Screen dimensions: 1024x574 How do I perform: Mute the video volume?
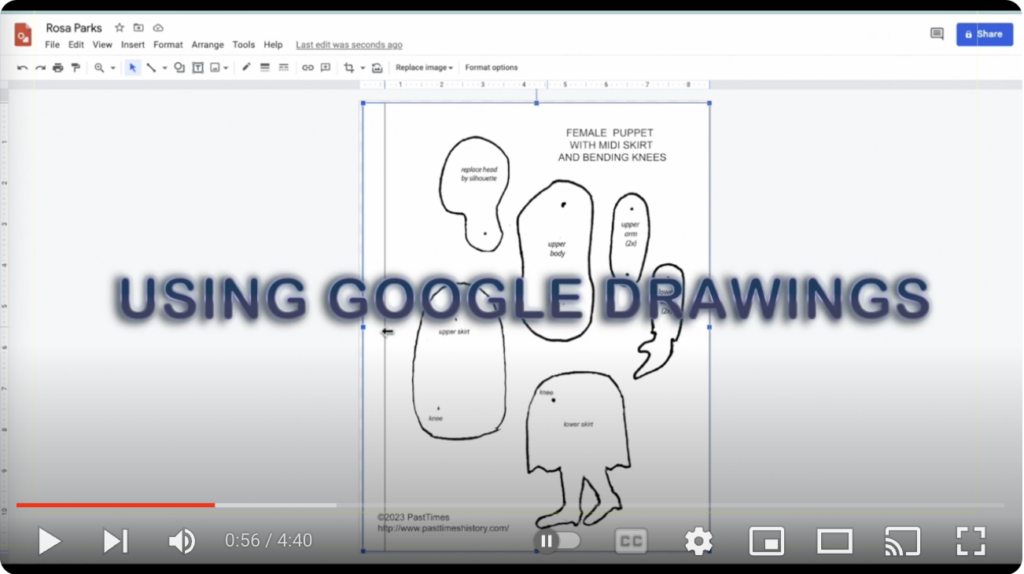(x=182, y=541)
